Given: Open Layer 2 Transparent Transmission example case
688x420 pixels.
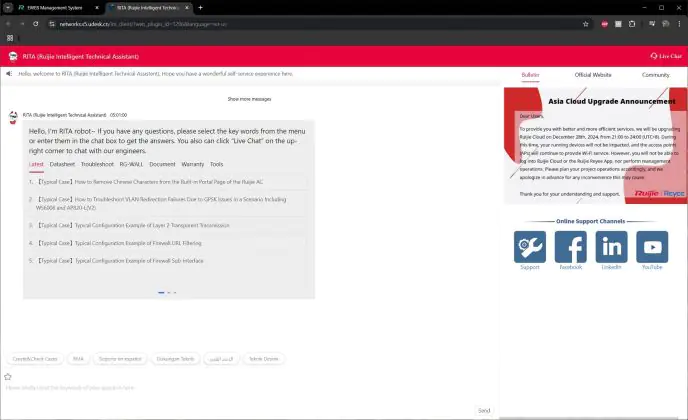Looking at the screenshot, I should click(133, 225).
